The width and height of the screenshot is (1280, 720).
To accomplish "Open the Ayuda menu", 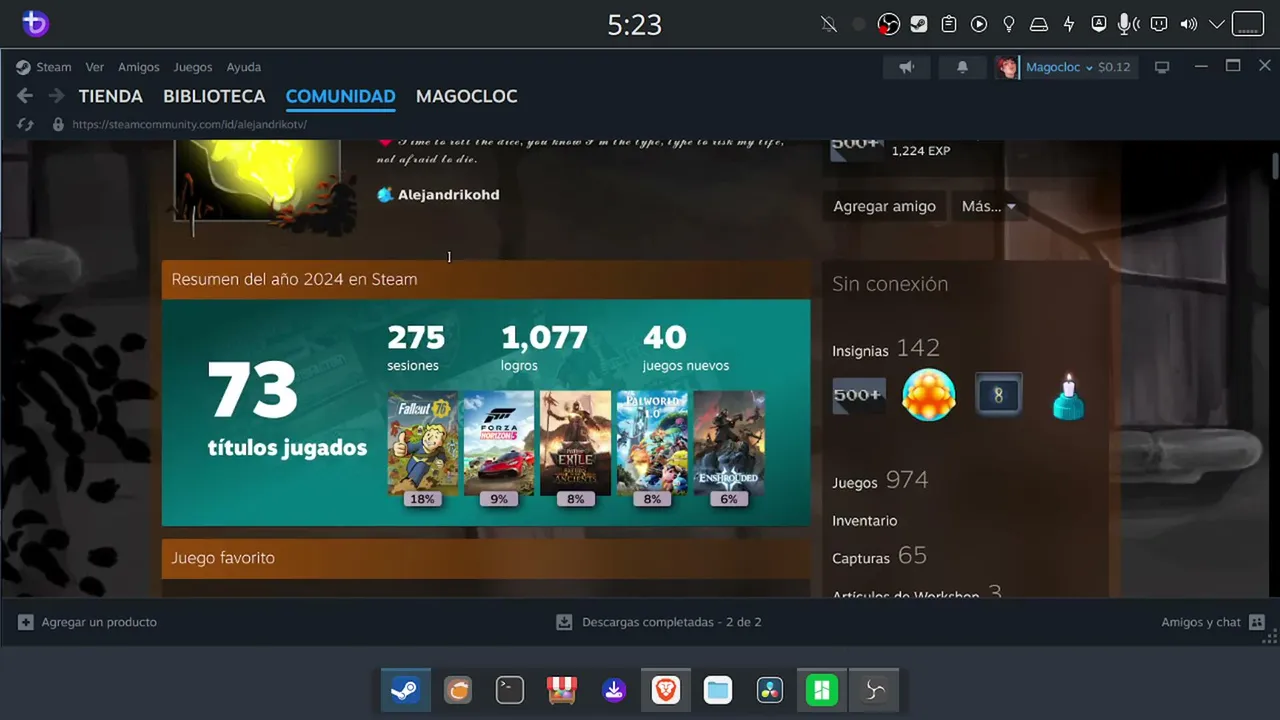I will (x=244, y=67).
